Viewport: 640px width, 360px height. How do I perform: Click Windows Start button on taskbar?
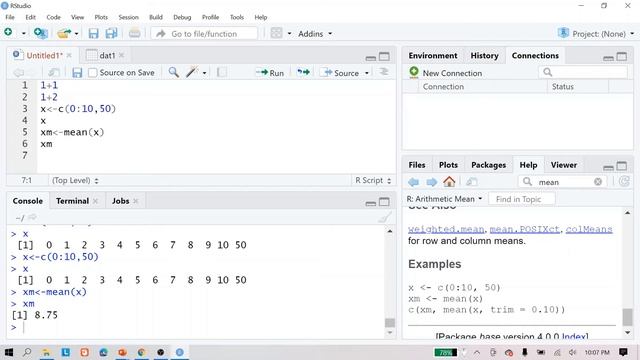9,352
